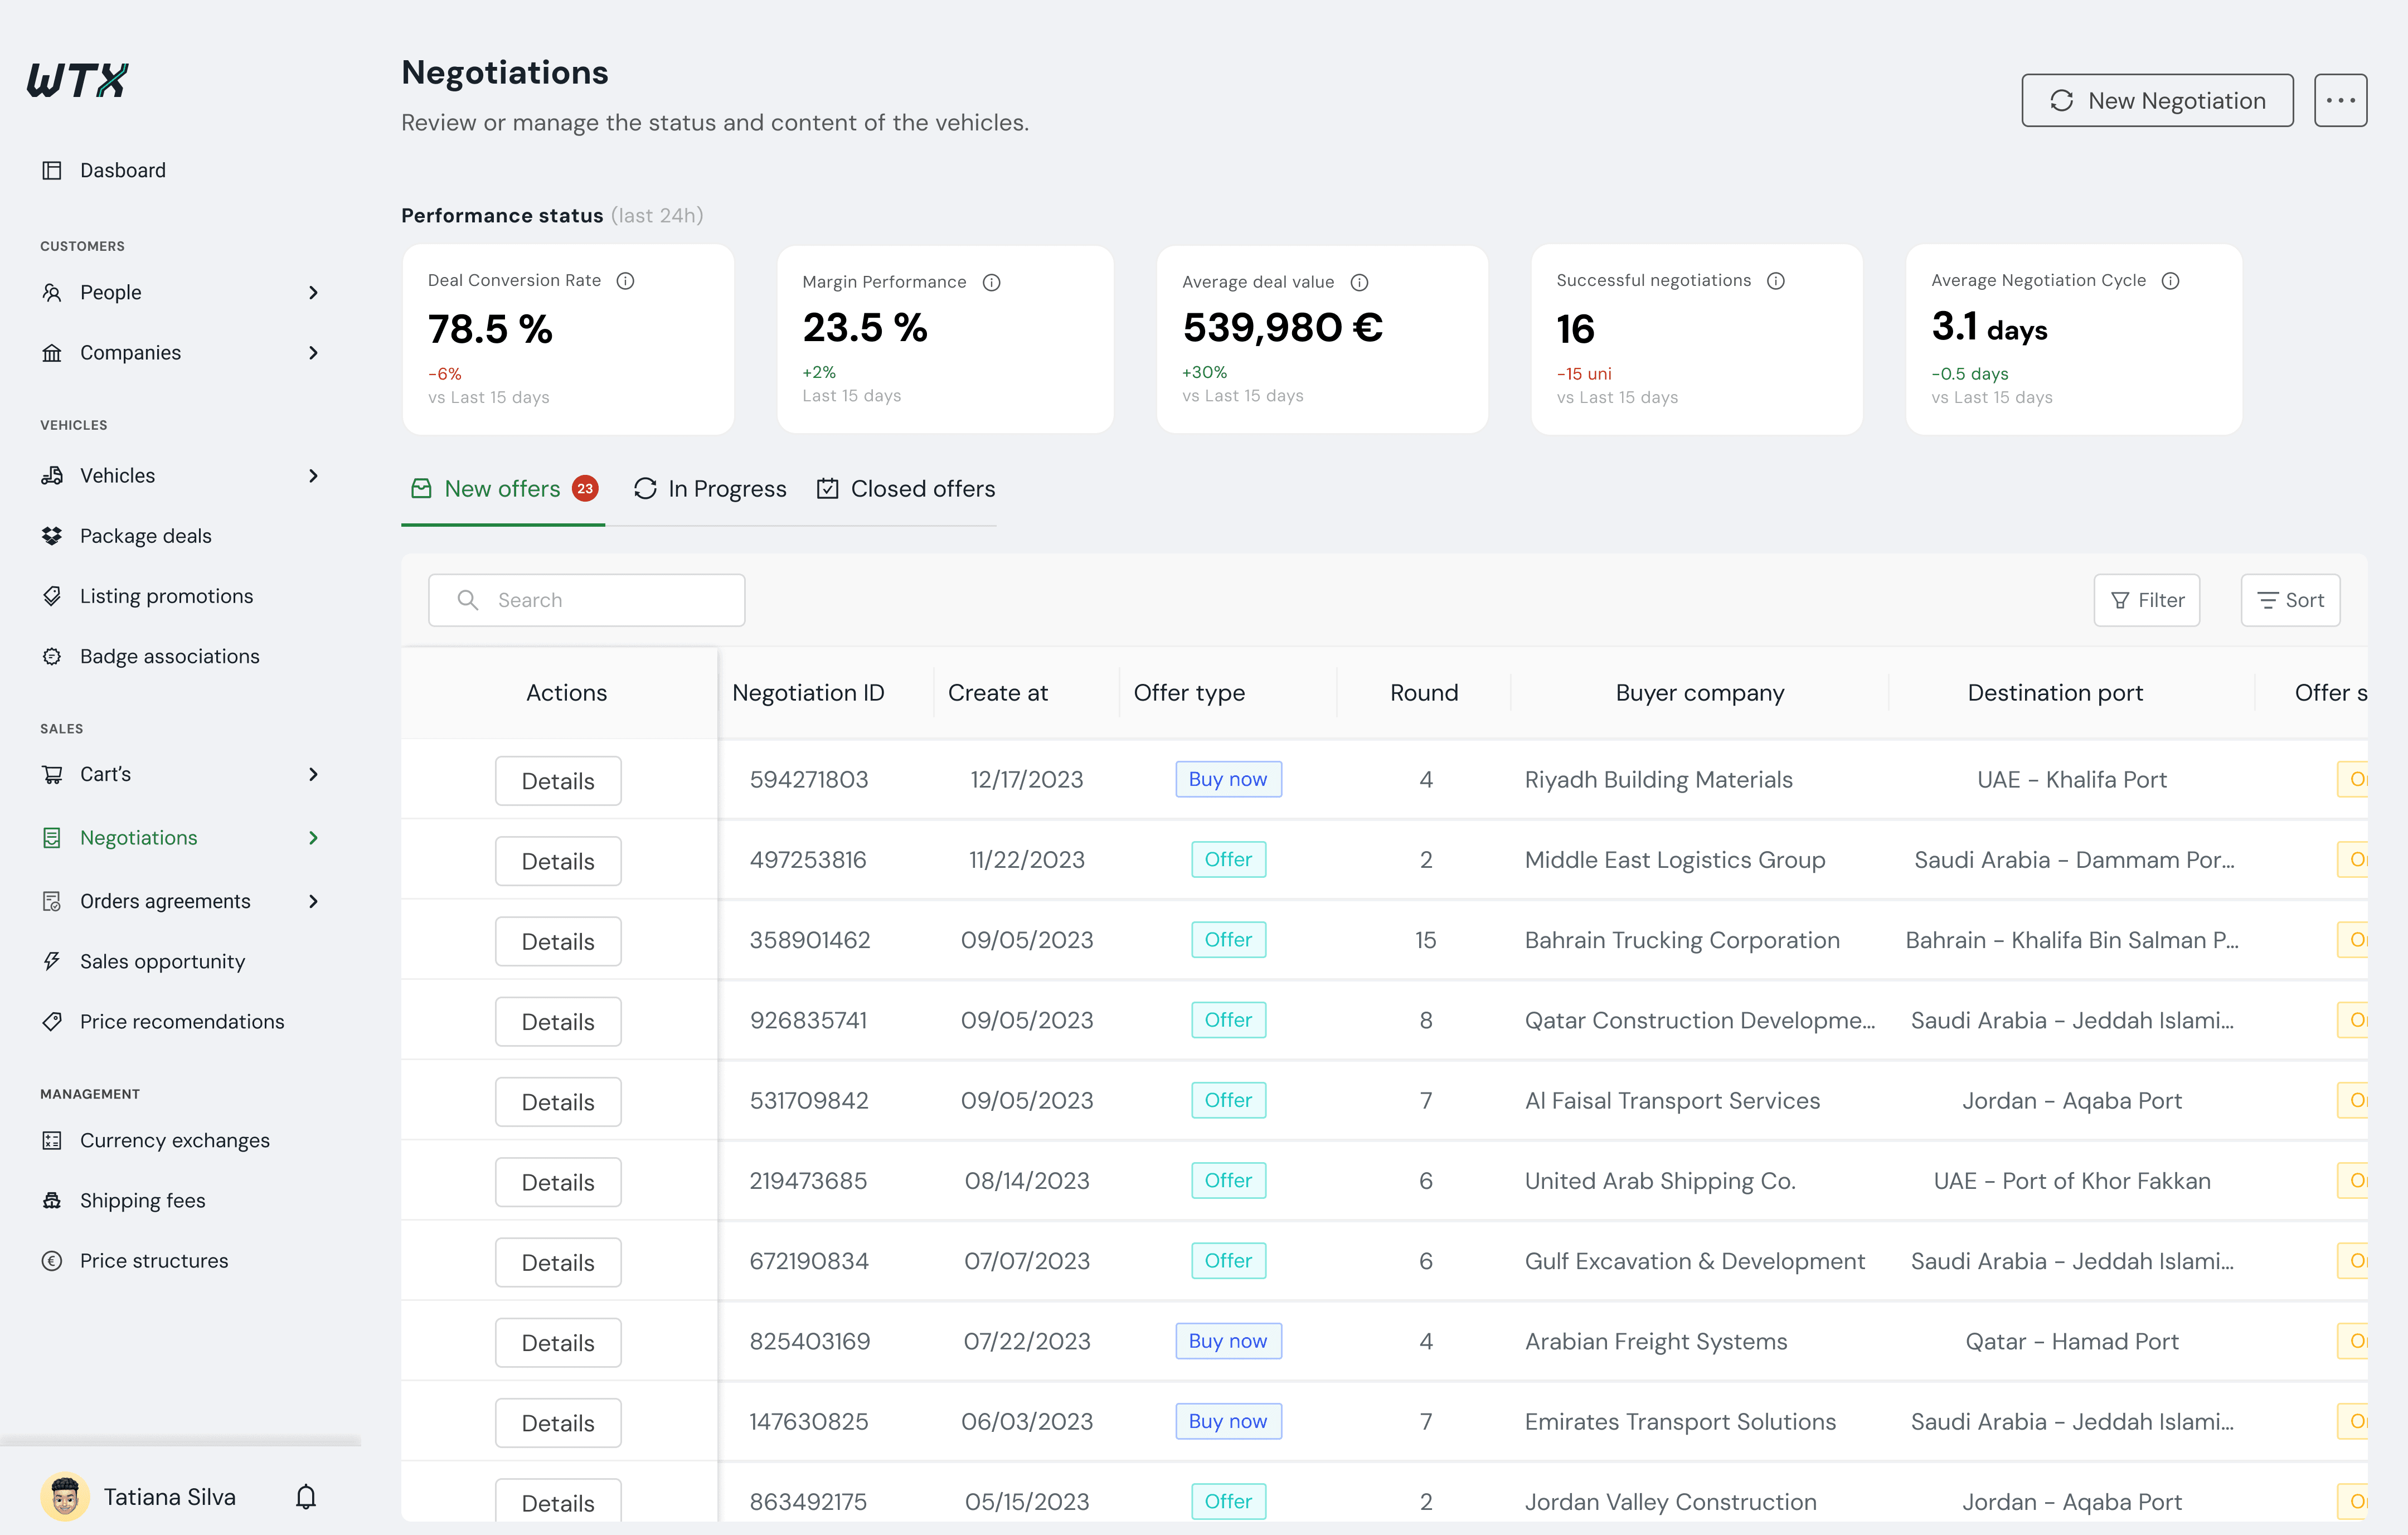Expand the Orders agreements chevron

coord(313,902)
